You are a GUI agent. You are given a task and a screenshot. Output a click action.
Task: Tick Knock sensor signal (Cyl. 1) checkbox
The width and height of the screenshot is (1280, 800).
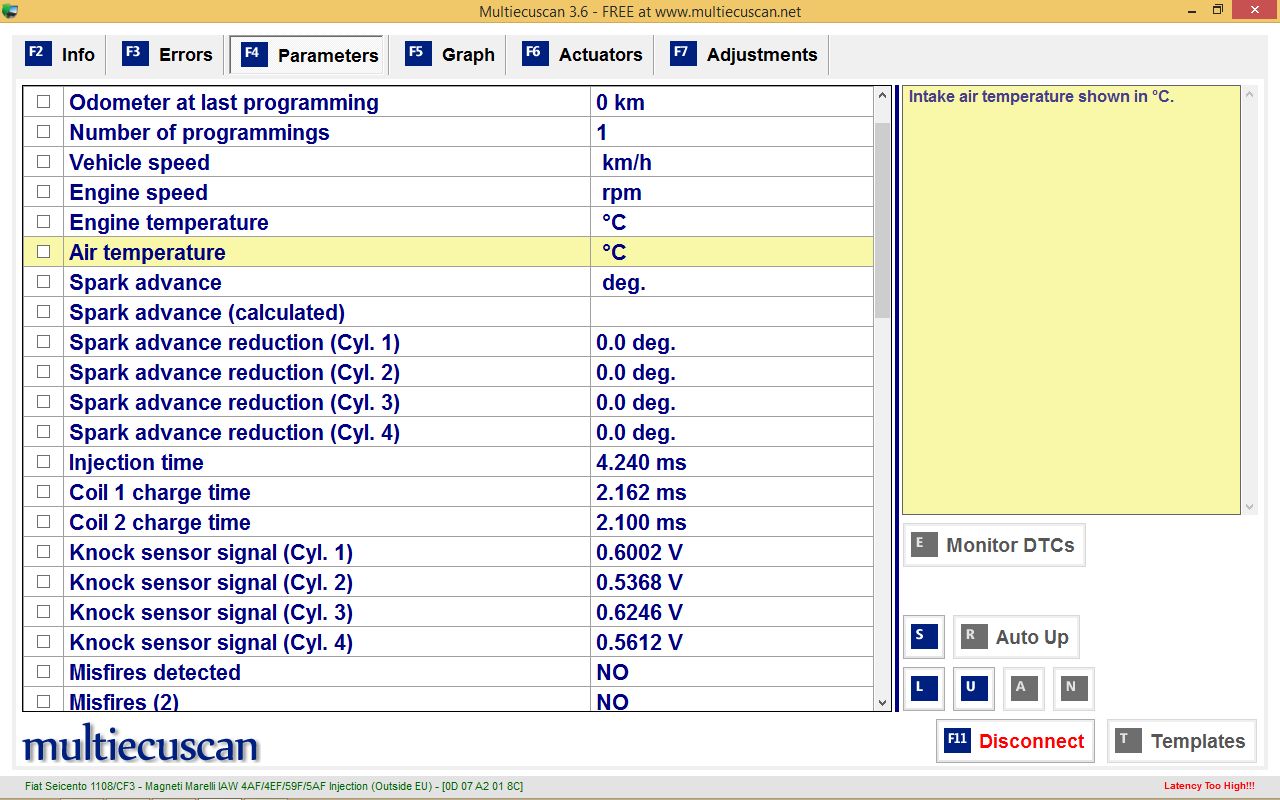tap(43, 552)
